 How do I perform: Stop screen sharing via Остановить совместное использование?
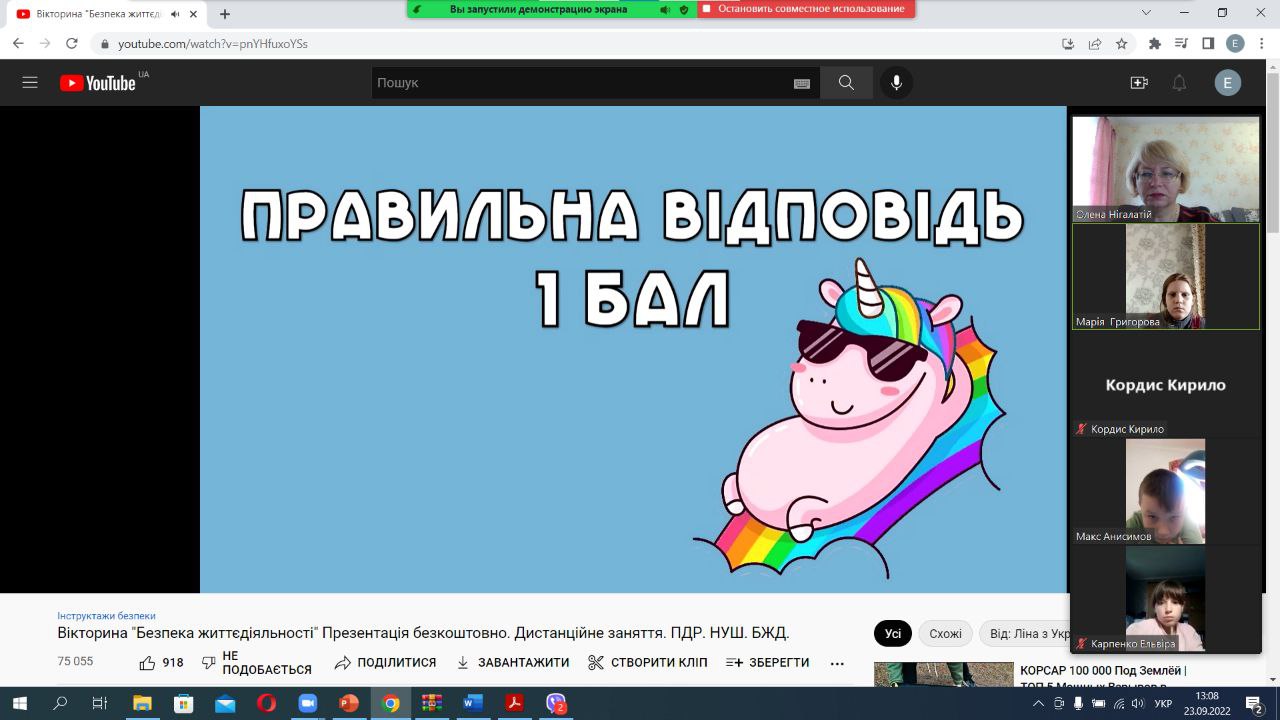(806, 9)
